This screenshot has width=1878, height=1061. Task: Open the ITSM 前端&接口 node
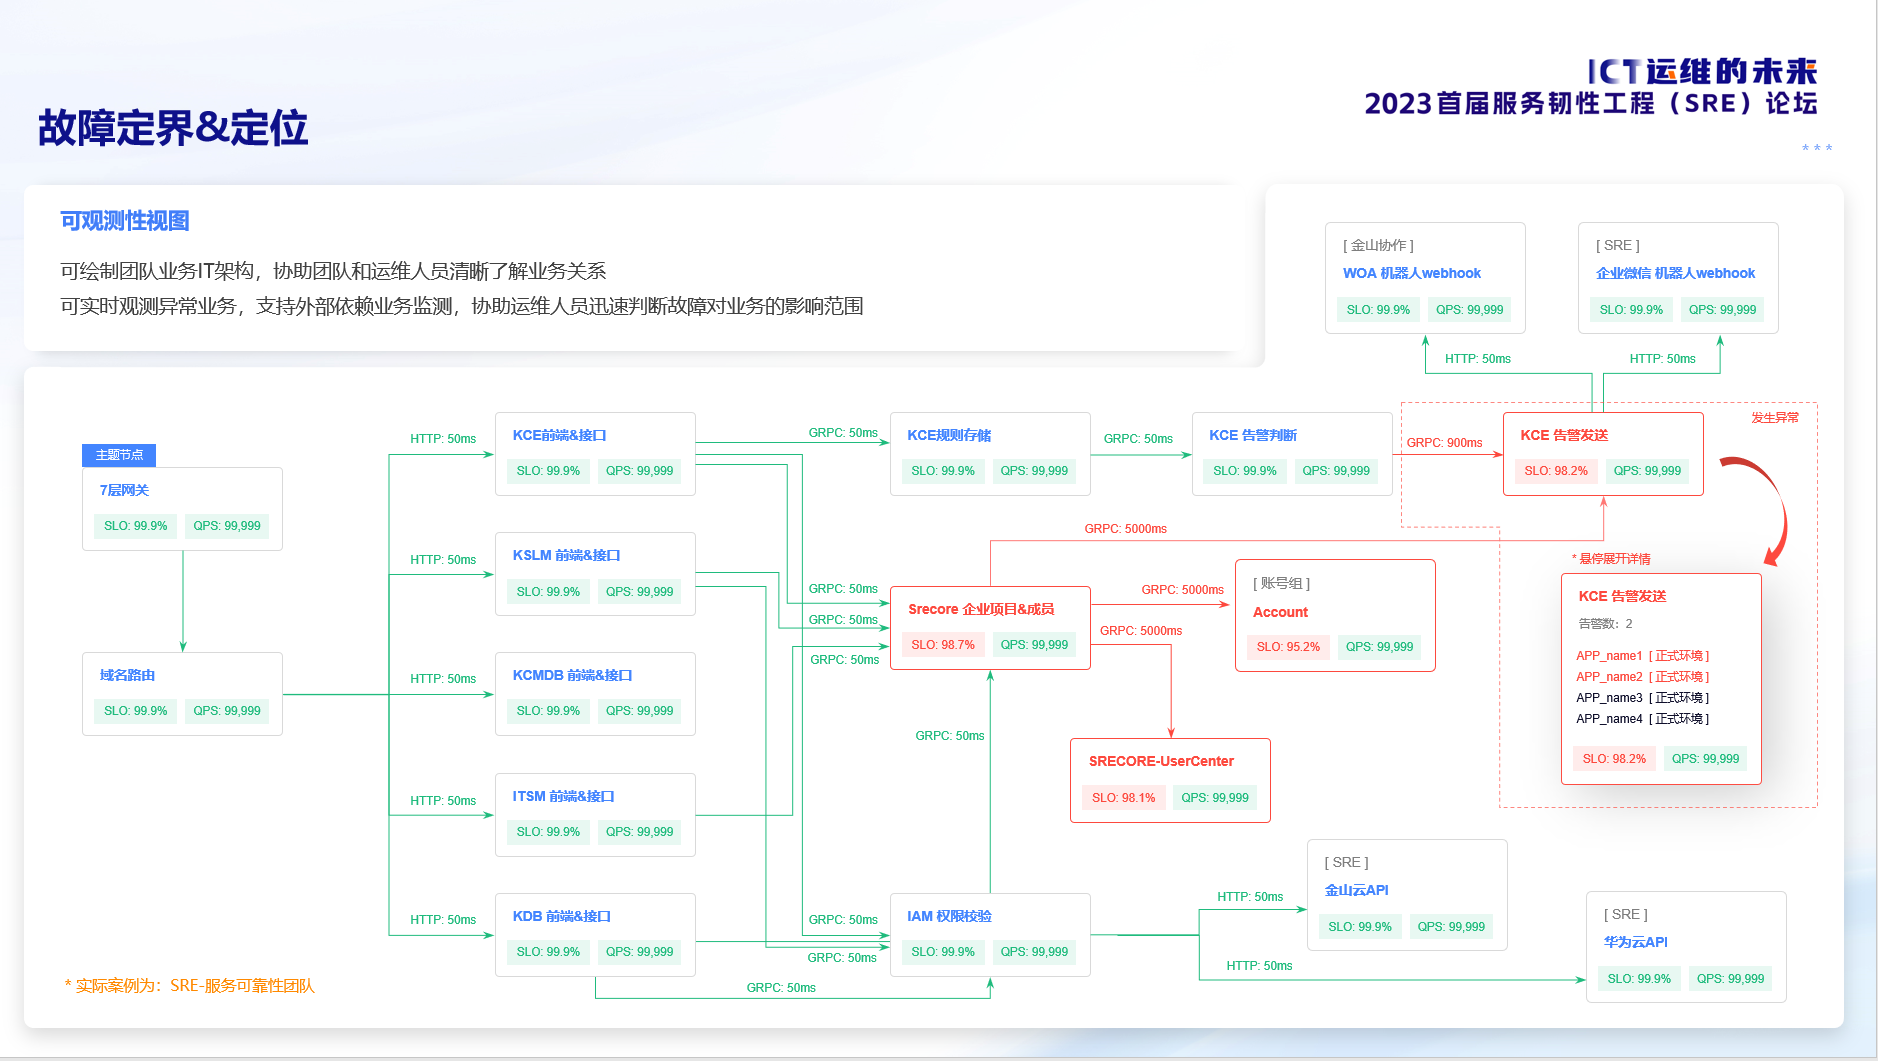coord(595,815)
